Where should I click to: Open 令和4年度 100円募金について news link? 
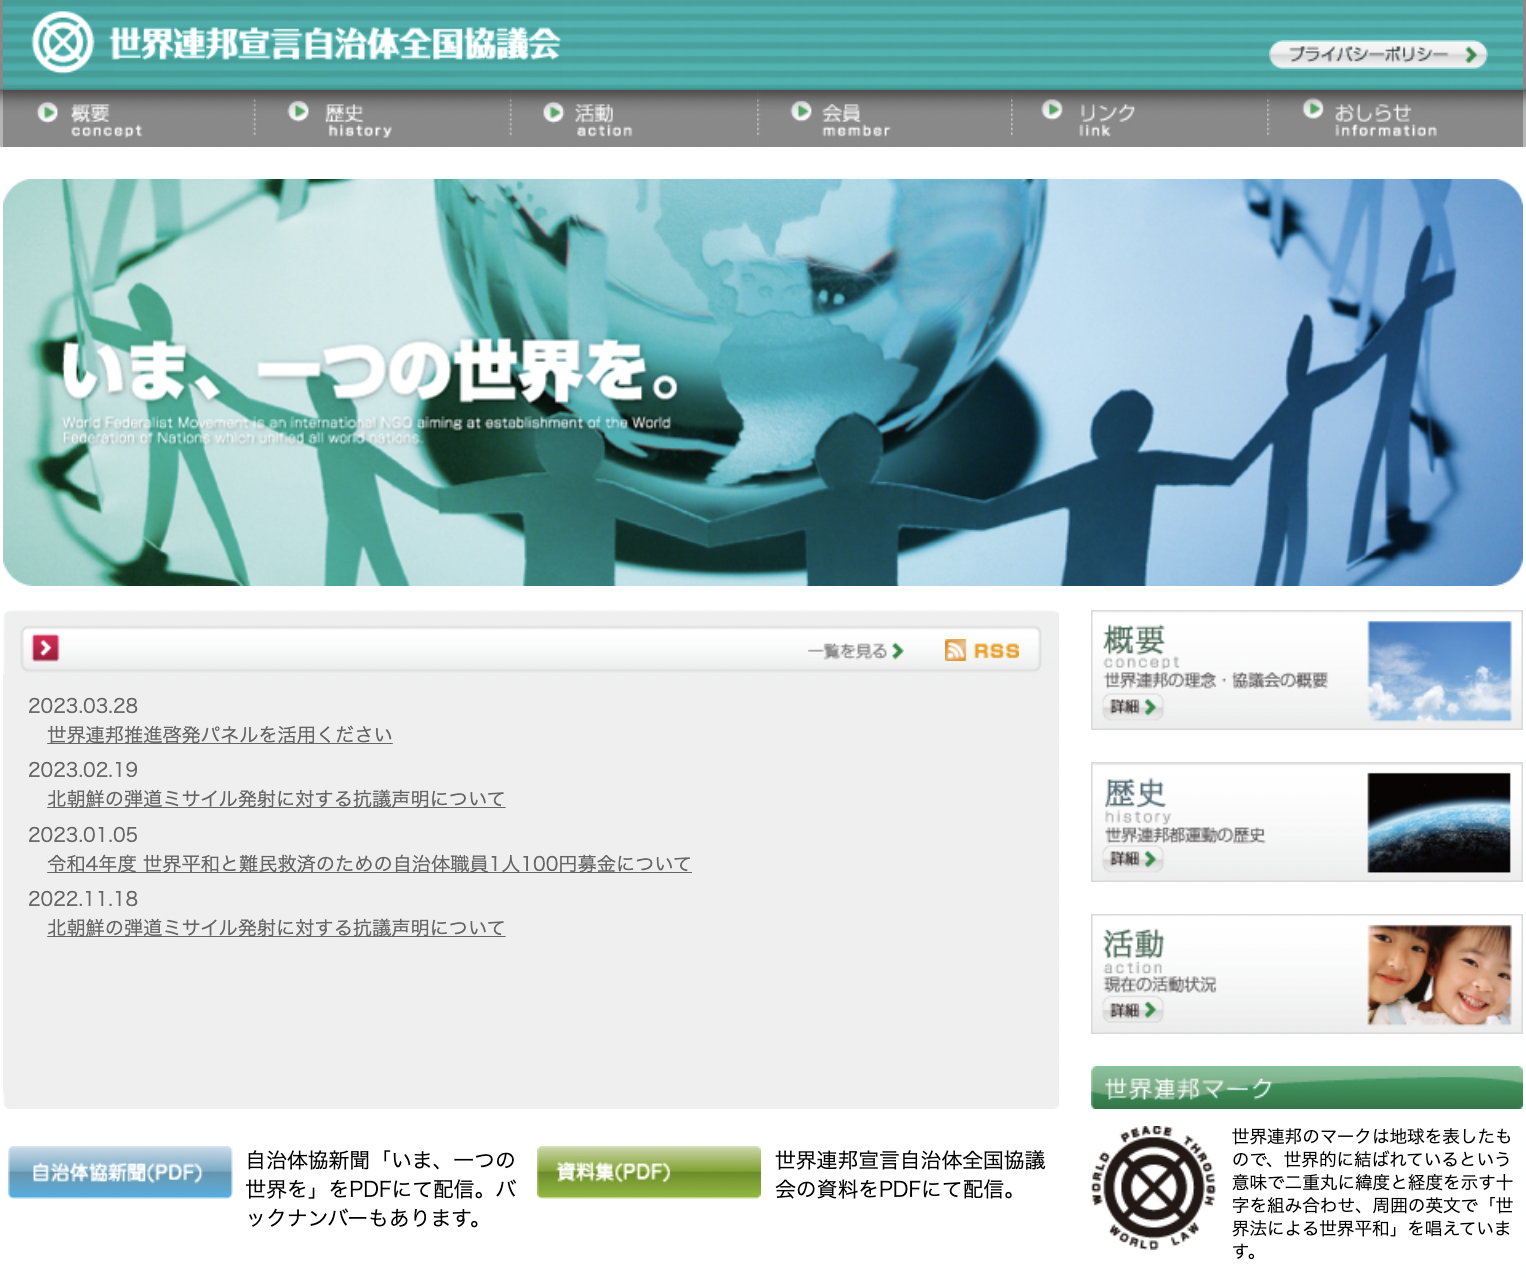point(369,864)
